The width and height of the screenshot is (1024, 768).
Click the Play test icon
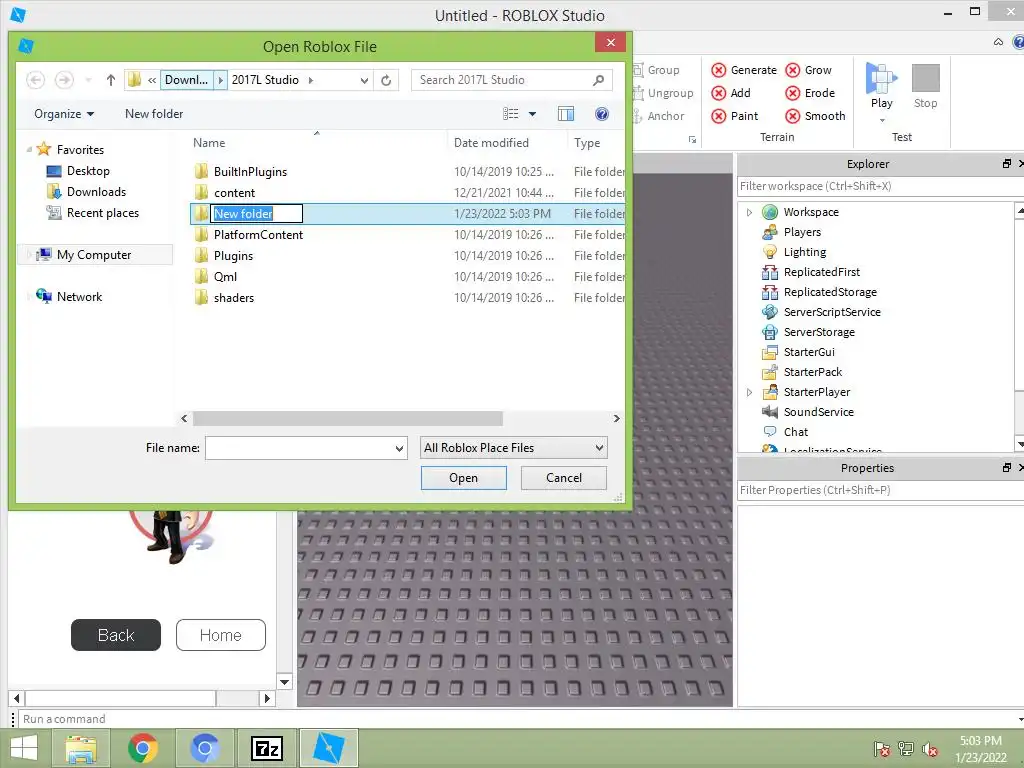pyautogui.click(x=881, y=78)
